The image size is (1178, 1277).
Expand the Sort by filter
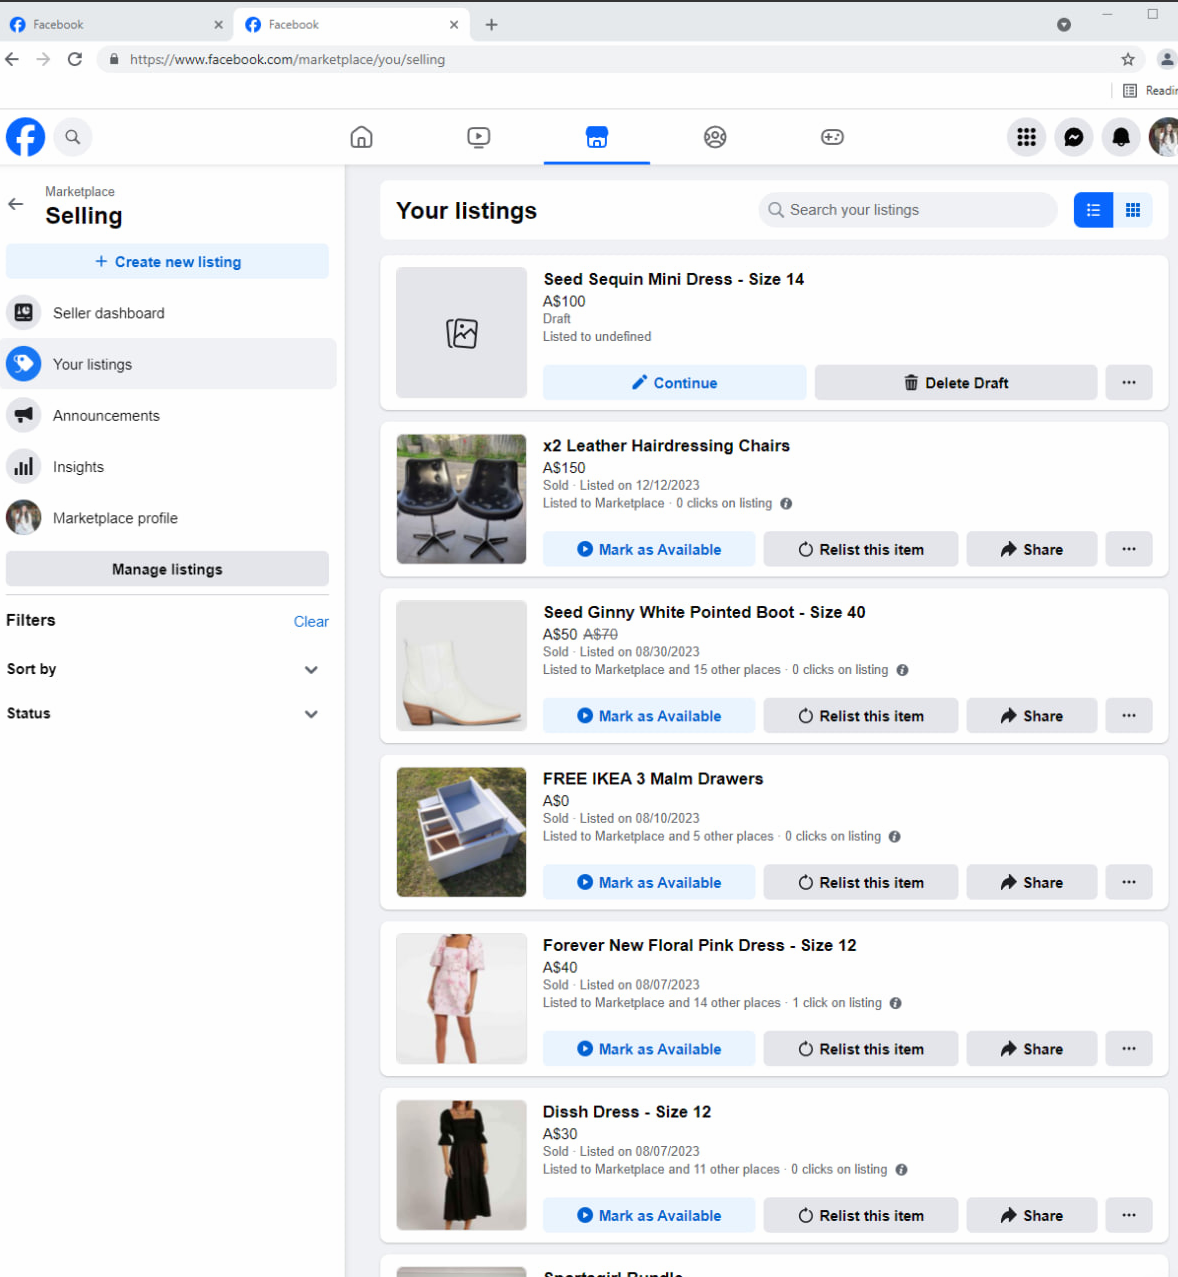(x=165, y=669)
